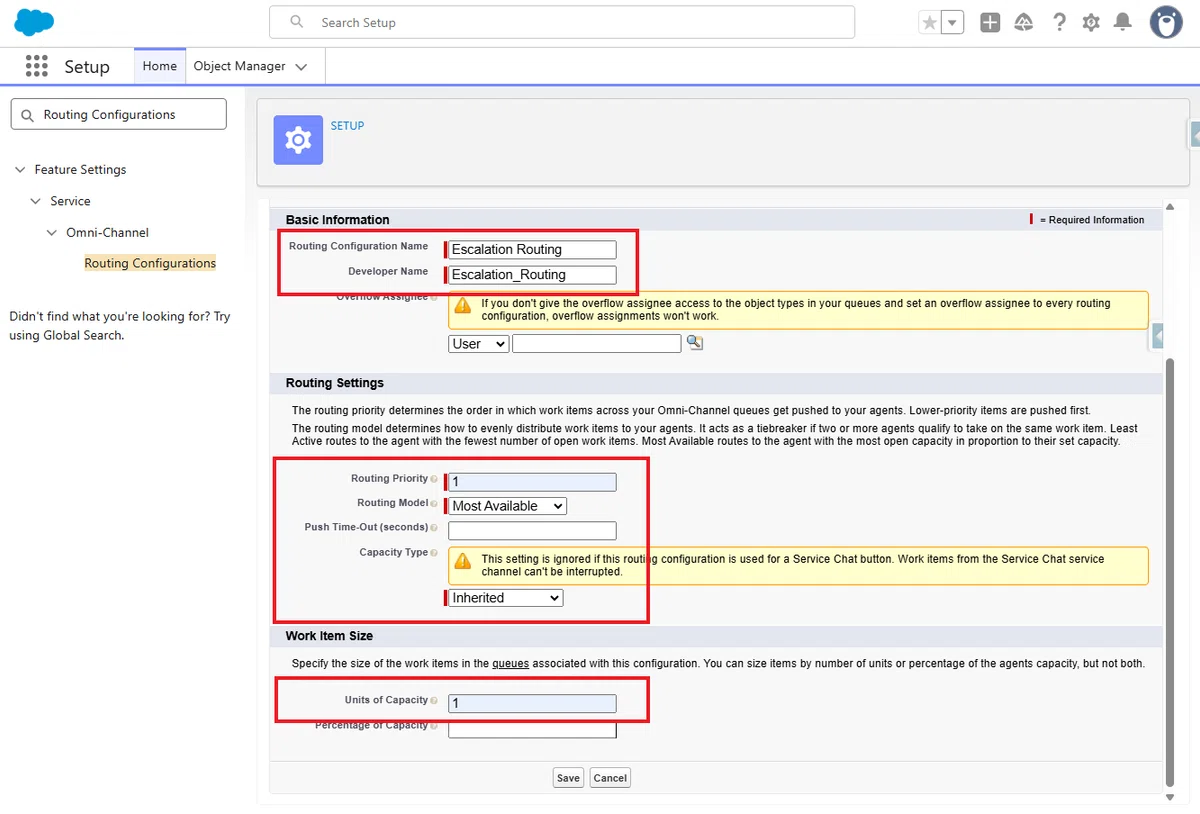
Task: Collapse the Omni-Channel tree node
Action: (52, 232)
